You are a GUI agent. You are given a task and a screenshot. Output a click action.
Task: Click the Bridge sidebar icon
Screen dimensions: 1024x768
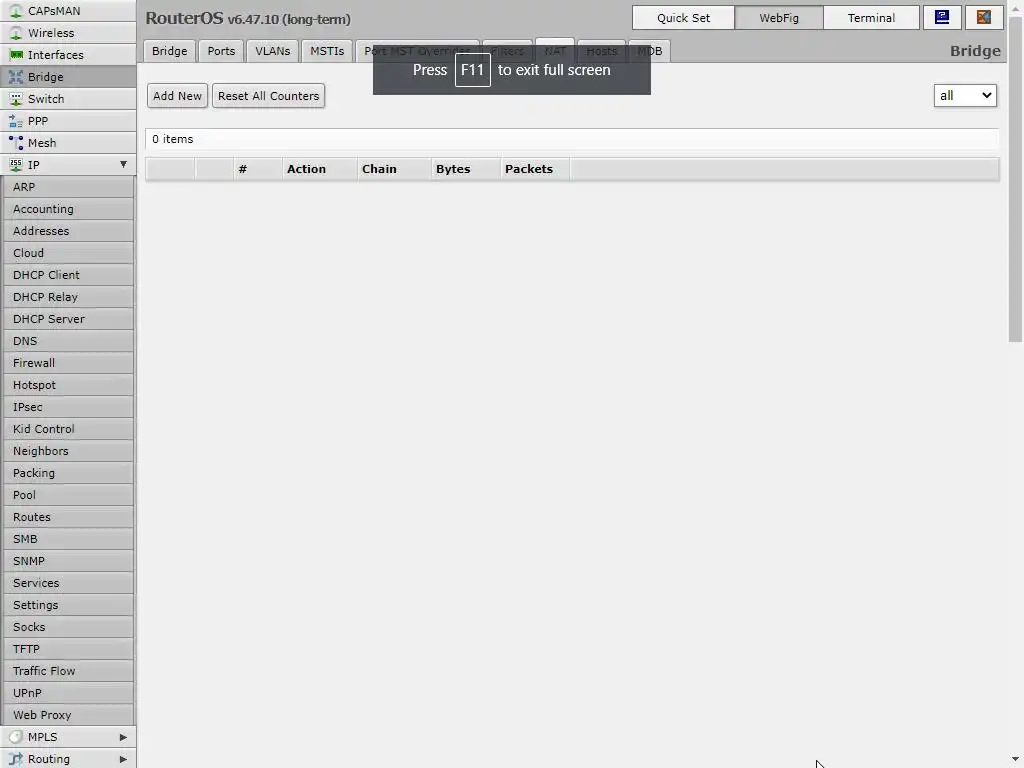click(16, 77)
